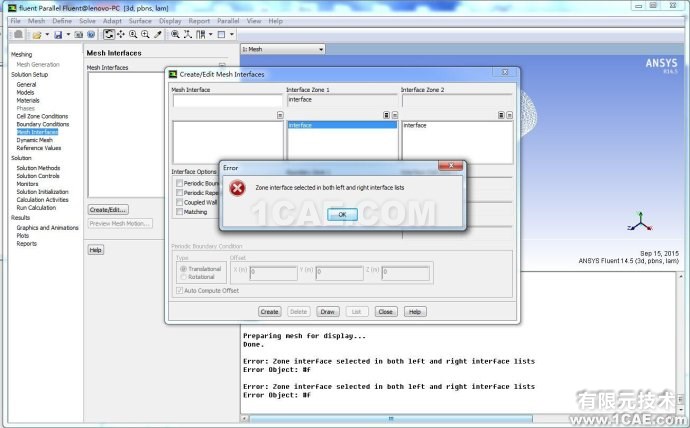Select the Translational radio button

click(184, 269)
